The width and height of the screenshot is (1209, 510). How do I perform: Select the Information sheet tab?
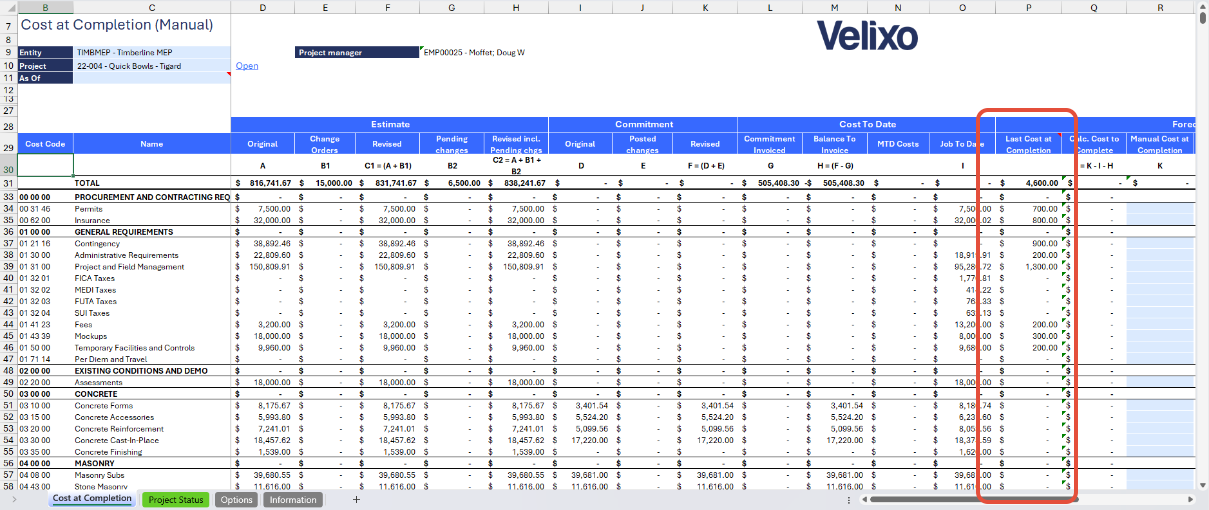293,499
